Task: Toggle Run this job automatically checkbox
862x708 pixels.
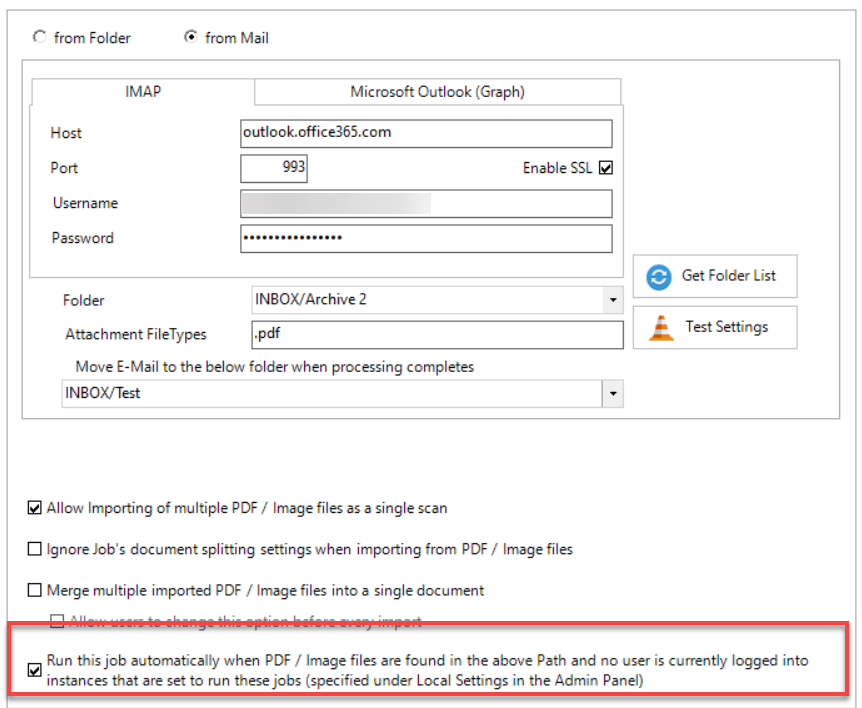Action: pos(35,670)
